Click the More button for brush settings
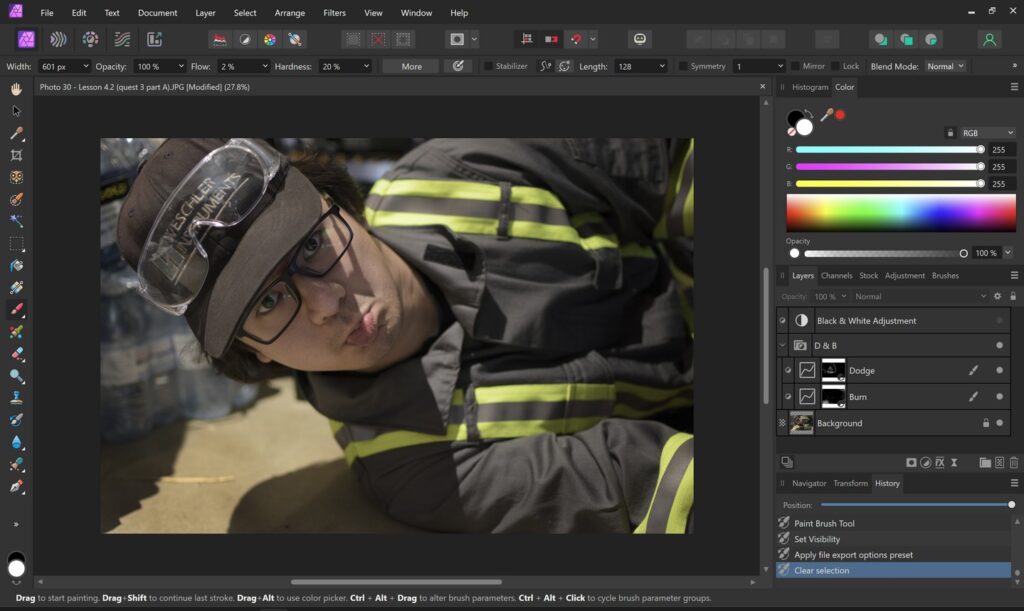The width and height of the screenshot is (1024, 611). coord(411,66)
